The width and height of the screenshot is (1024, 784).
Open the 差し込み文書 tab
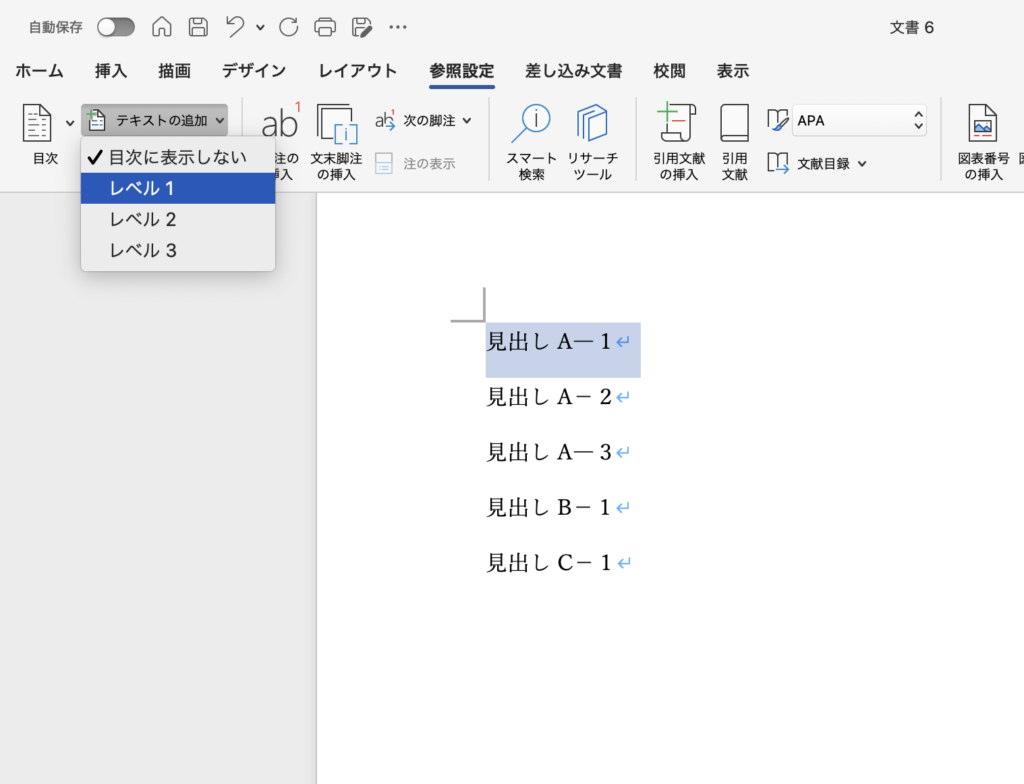tap(574, 71)
